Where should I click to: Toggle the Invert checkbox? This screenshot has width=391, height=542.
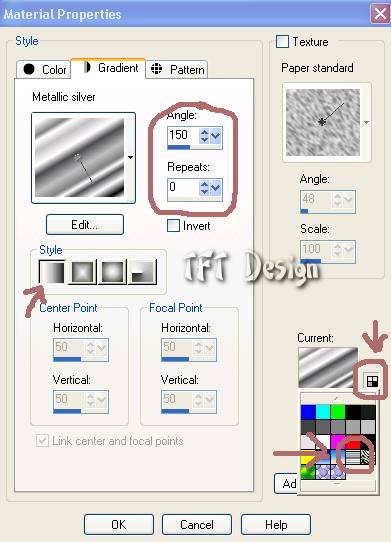173,226
